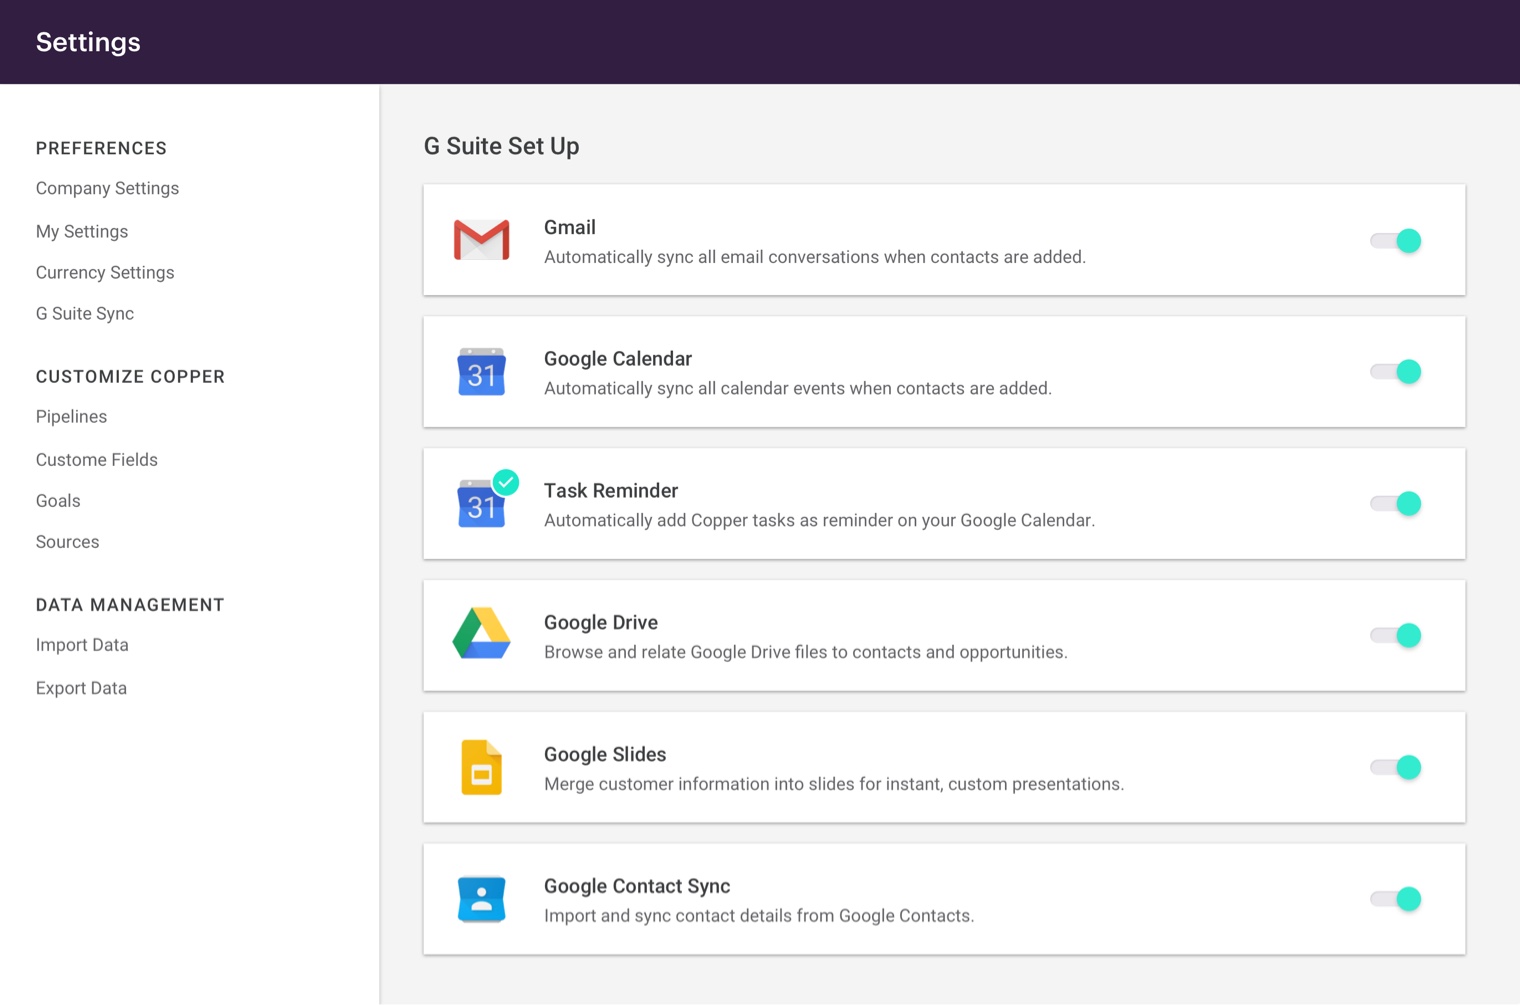Disable the Task Reminder switch
Viewport: 1520px width, 1006px height.
tap(1396, 504)
